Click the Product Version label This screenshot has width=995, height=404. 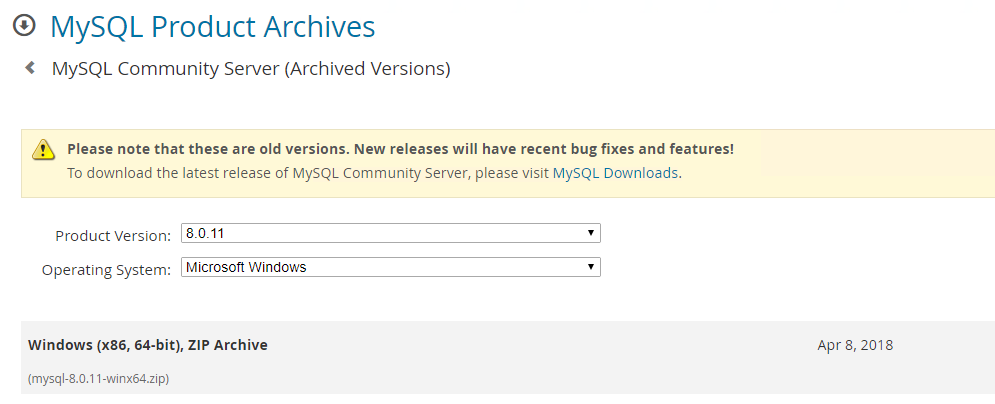pyautogui.click(x=113, y=236)
